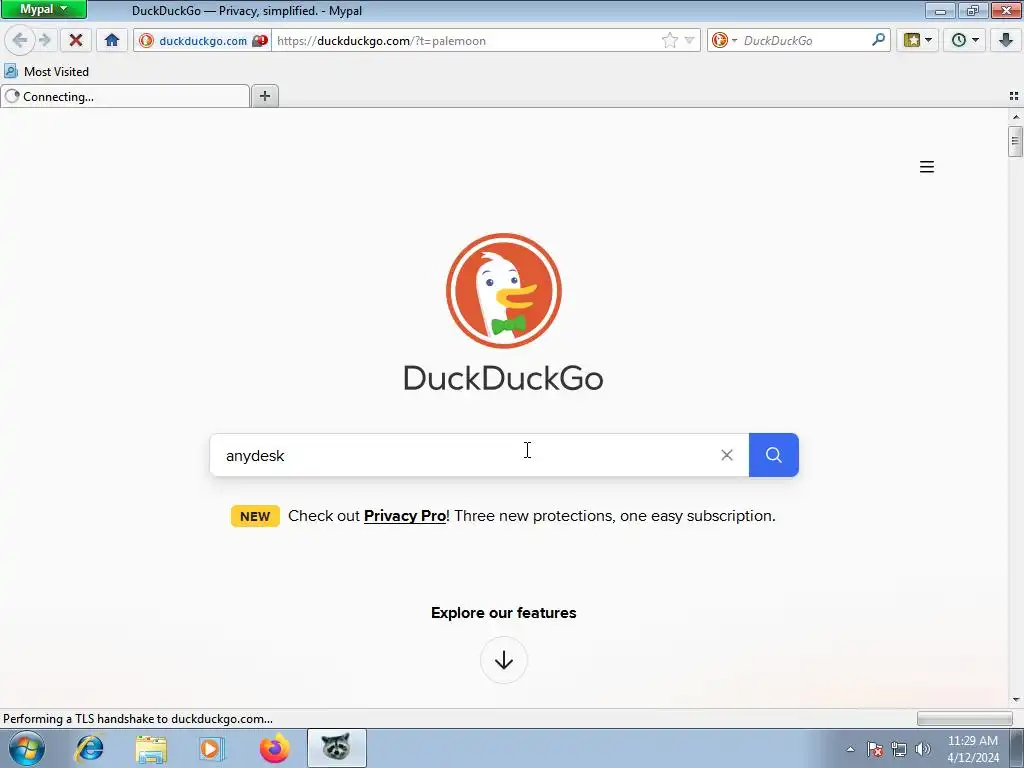Open the Windows Start button

point(27,748)
